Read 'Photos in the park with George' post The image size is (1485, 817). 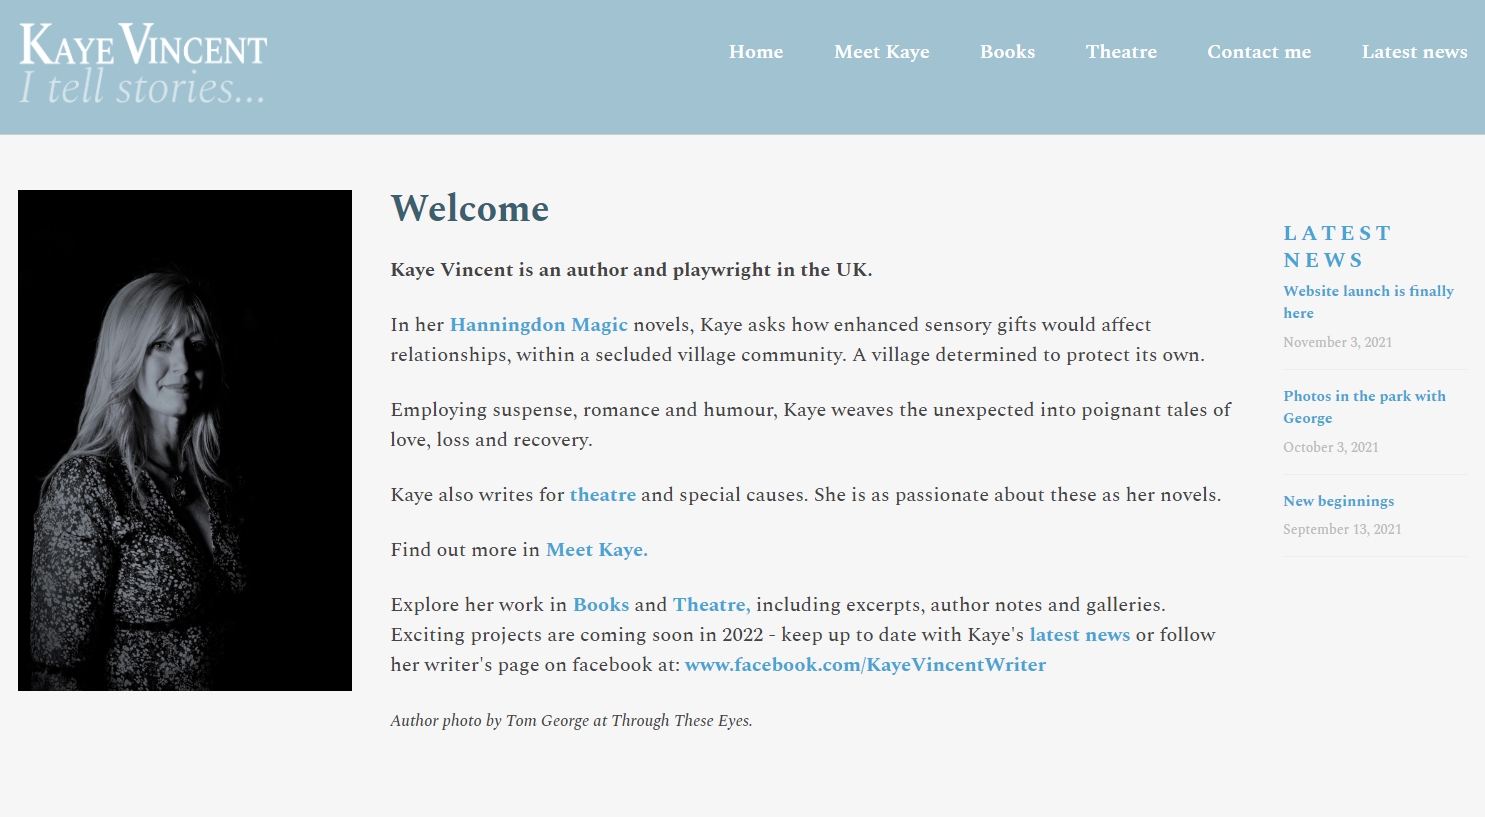pyautogui.click(x=1364, y=407)
